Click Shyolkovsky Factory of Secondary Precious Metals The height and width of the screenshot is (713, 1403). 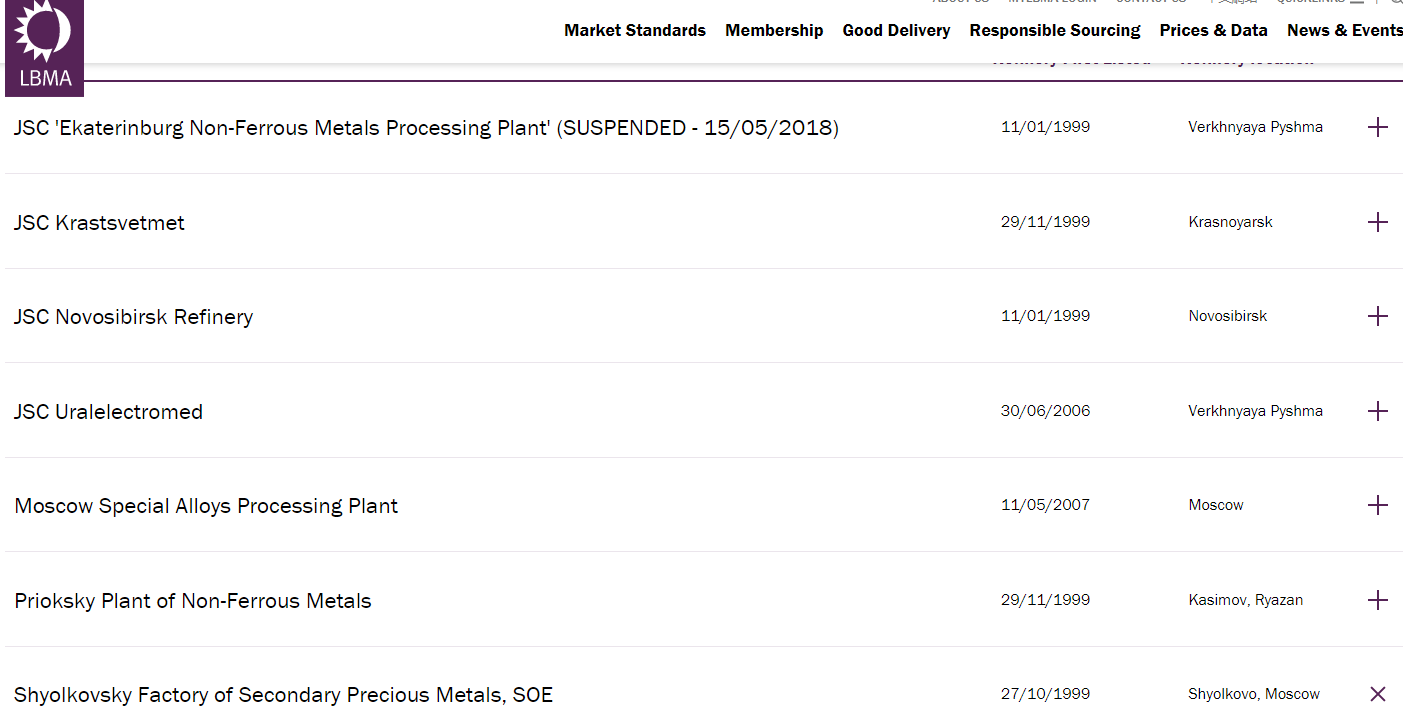pos(283,695)
